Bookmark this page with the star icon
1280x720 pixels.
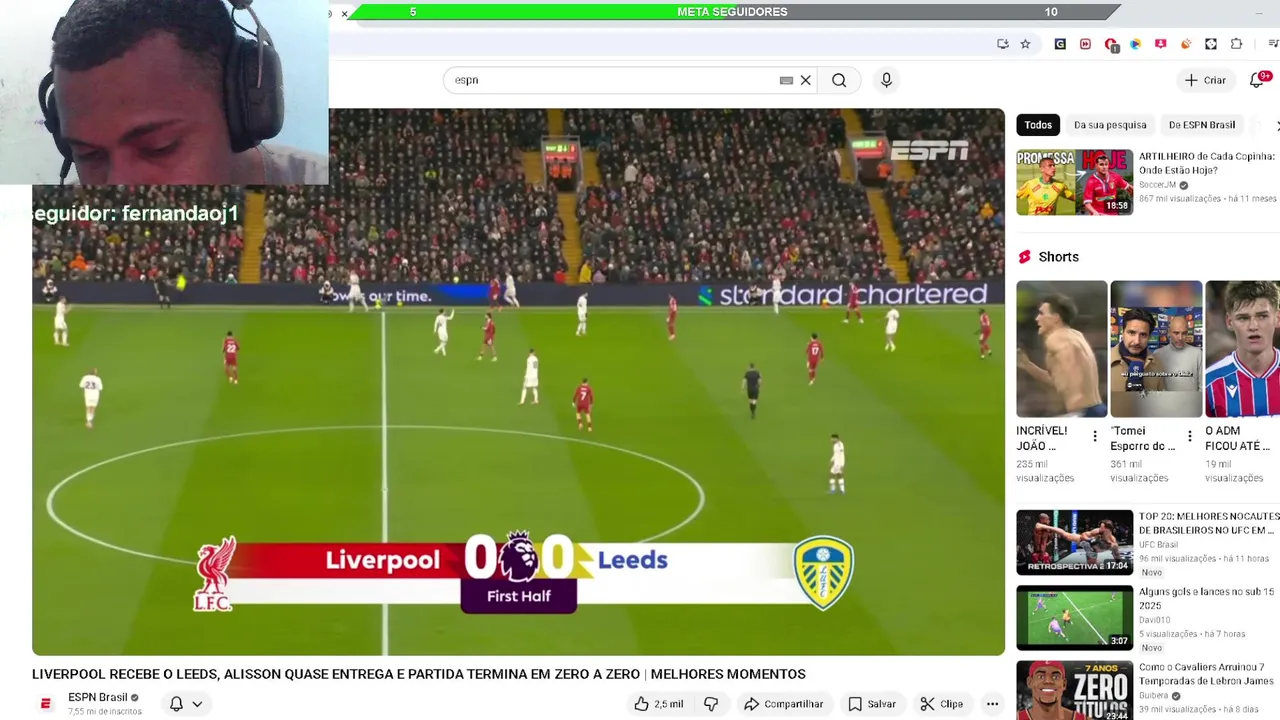point(1025,44)
